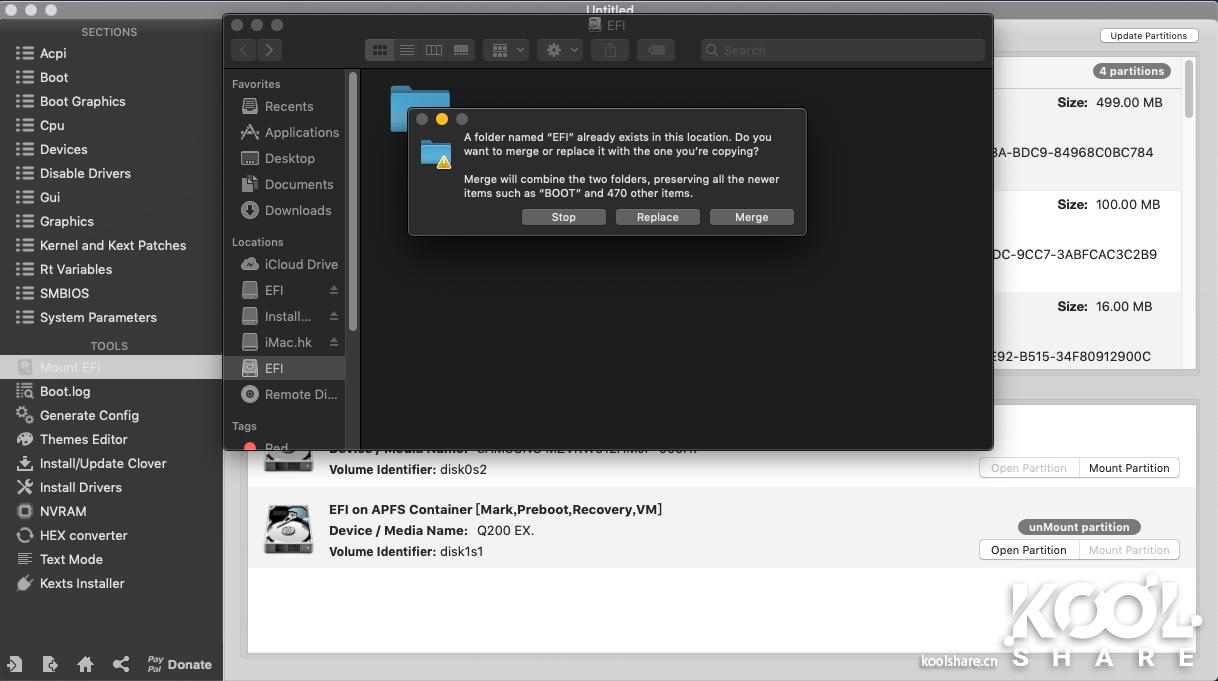The image size is (1218, 681).
Task: Open Remote Disc in Finder sidebar
Action: (x=288, y=394)
